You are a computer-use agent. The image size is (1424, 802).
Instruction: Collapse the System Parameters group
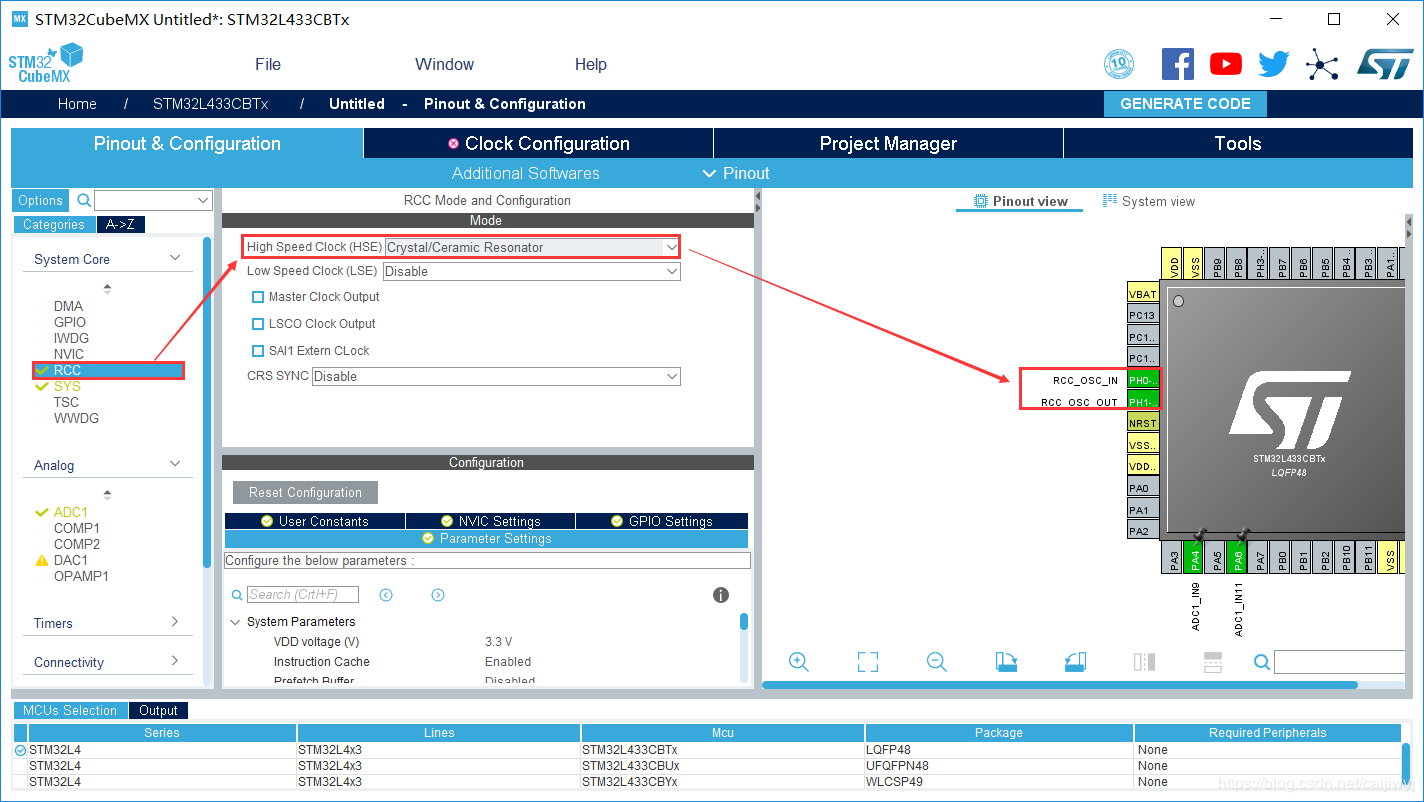coord(235,622)
